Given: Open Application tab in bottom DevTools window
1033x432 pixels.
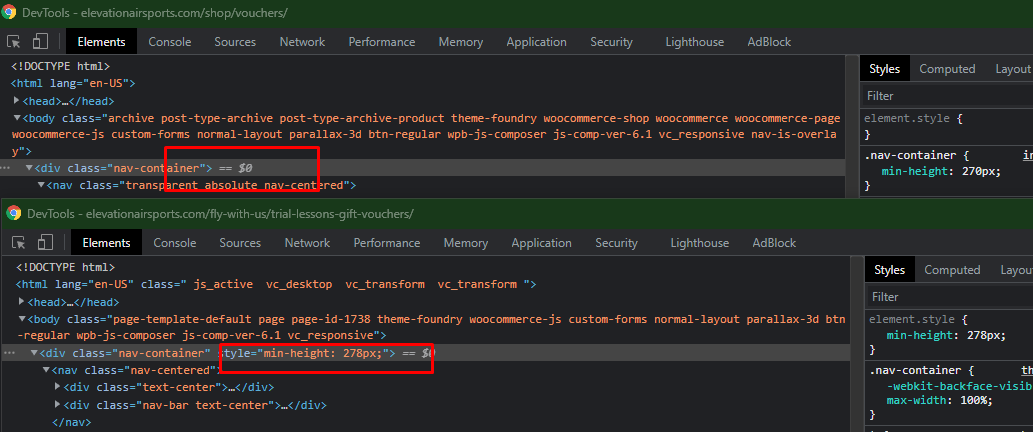Looking at the screenshot, I should coord(542,242).
